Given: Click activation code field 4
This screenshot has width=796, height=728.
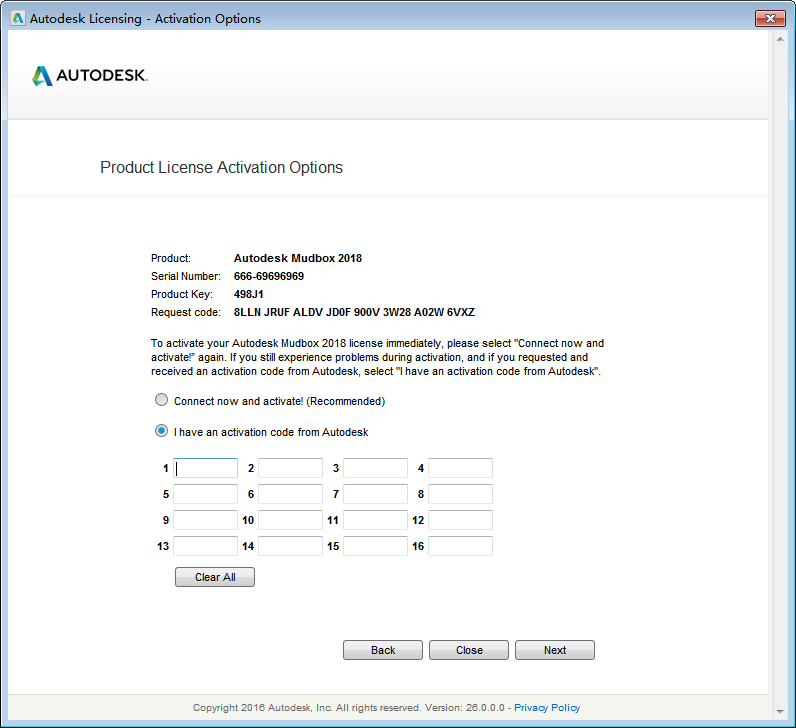Looking at the screenshot, I should click(x=460, y=468).
